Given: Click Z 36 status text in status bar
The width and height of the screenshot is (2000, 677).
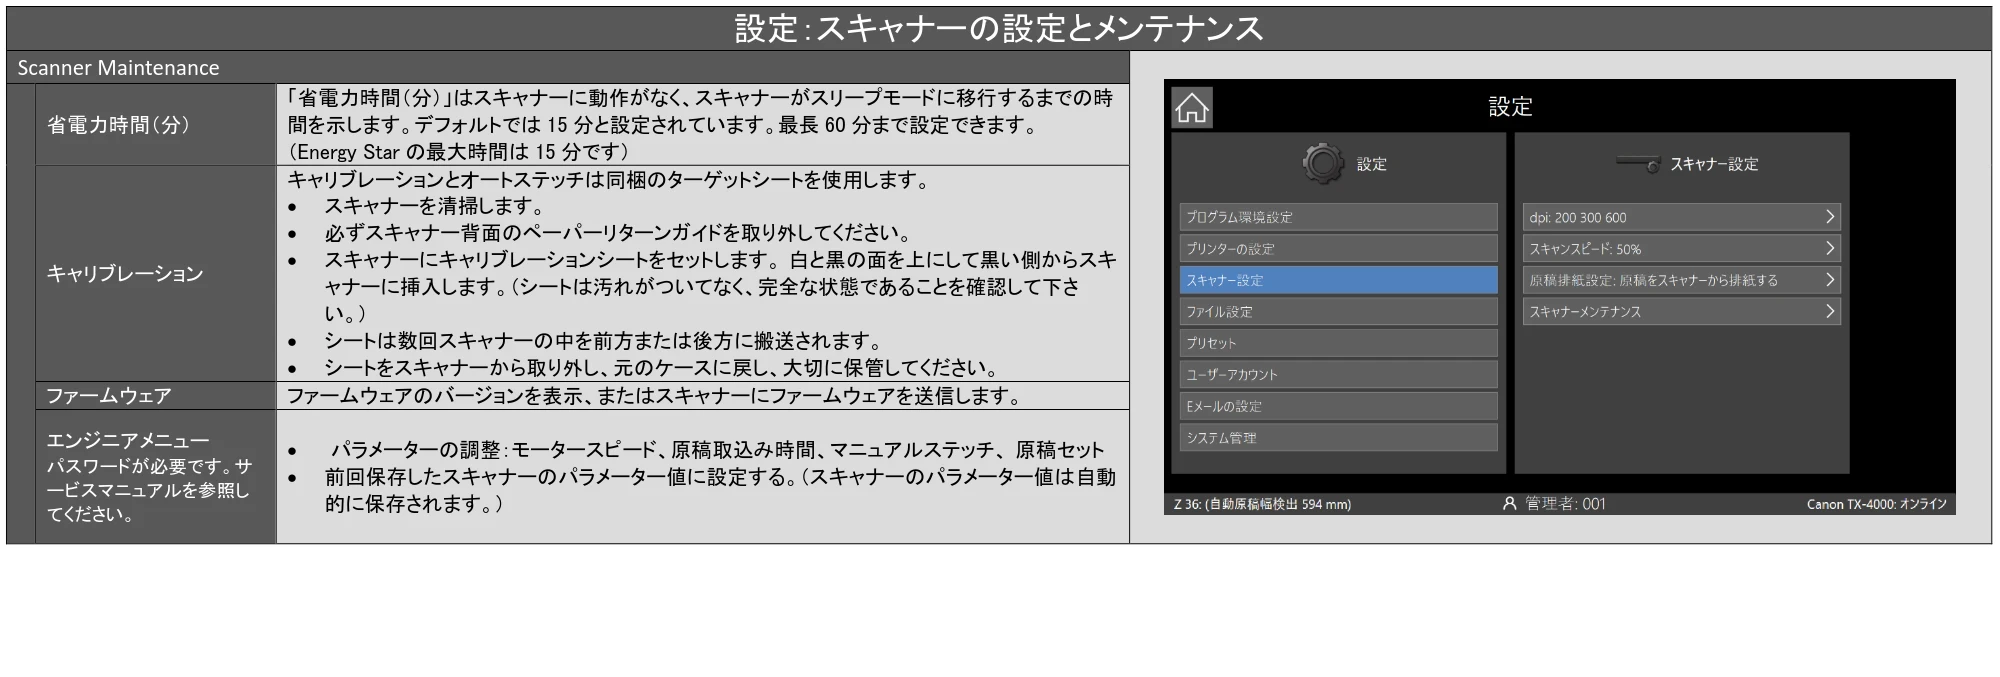Looking at the screenshot, I should tap(1262, 504).
